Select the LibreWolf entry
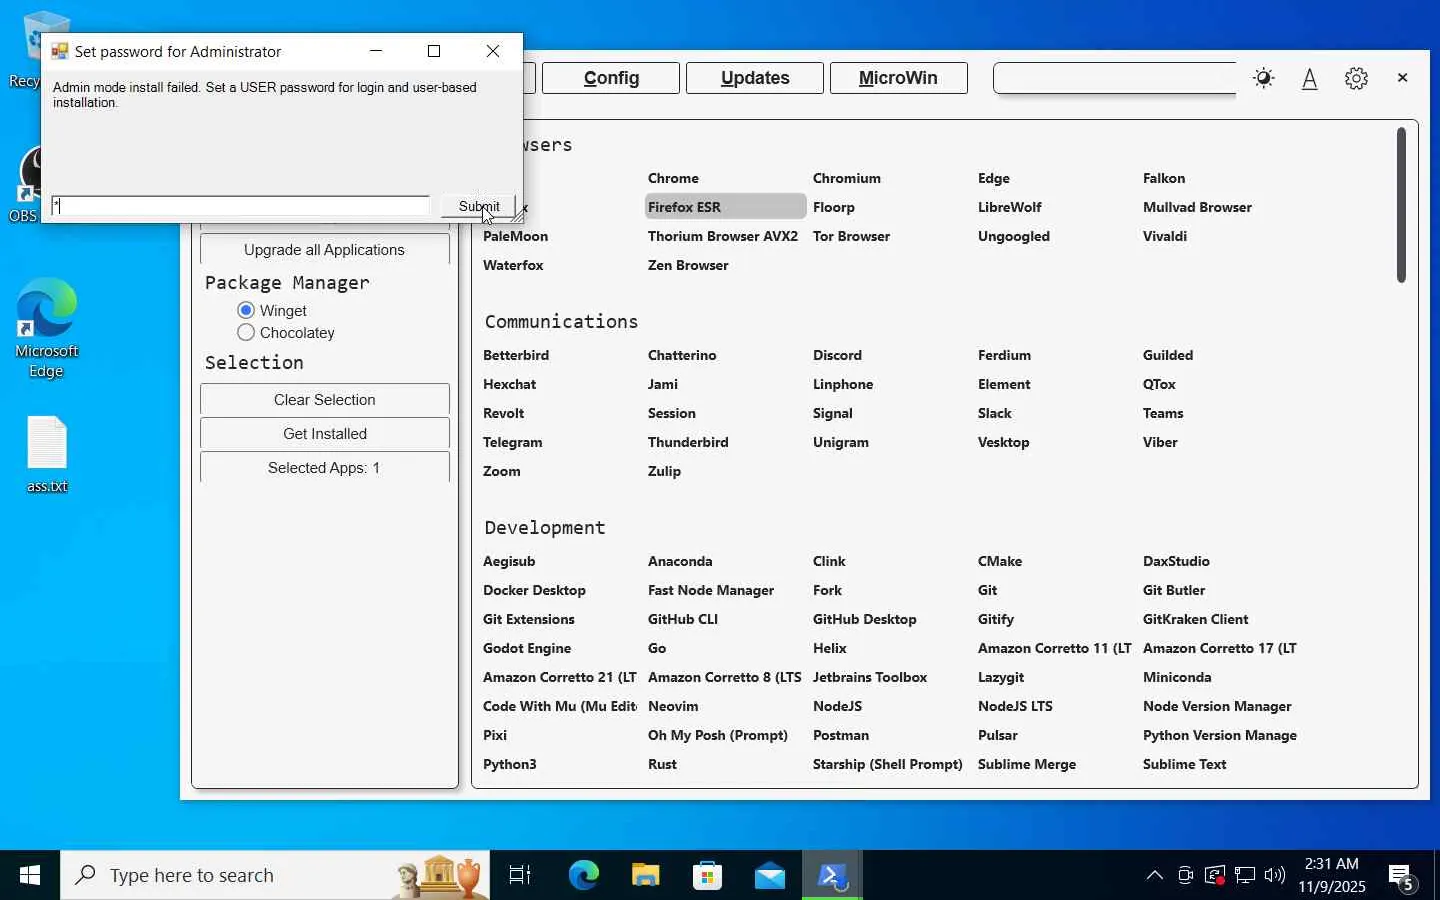Screen dimensions: 1440x900 point(1010,207)
